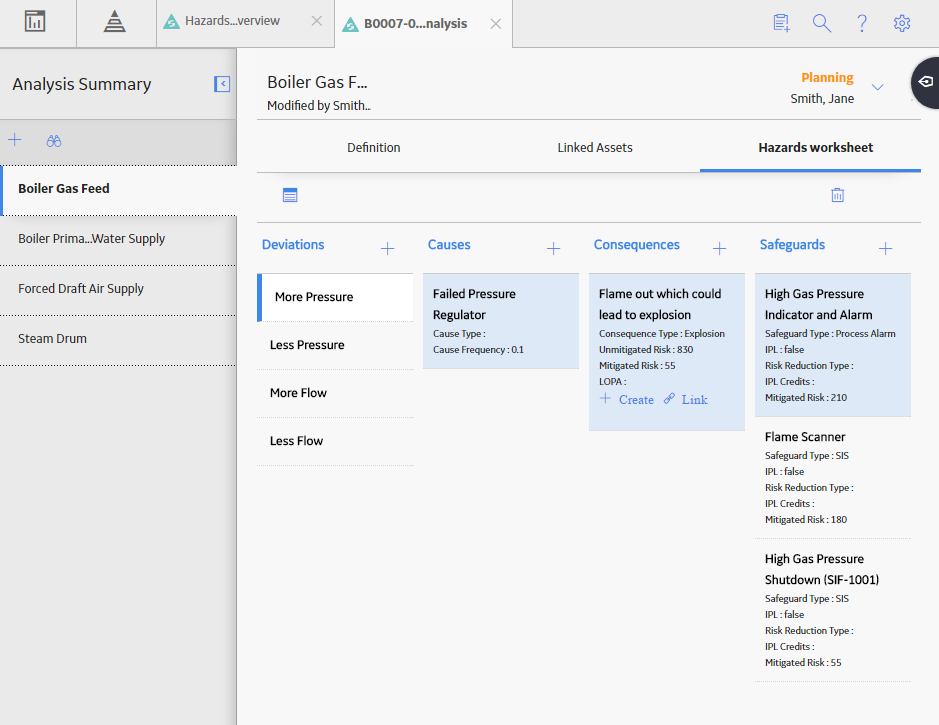Open the settings gear icon
The image size is (939, 725).
pos(902,23)
